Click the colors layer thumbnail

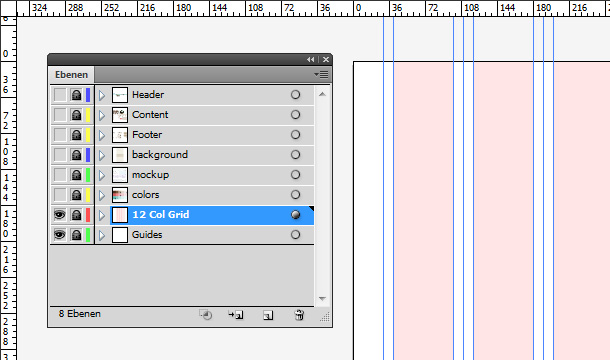coord(120,195)
